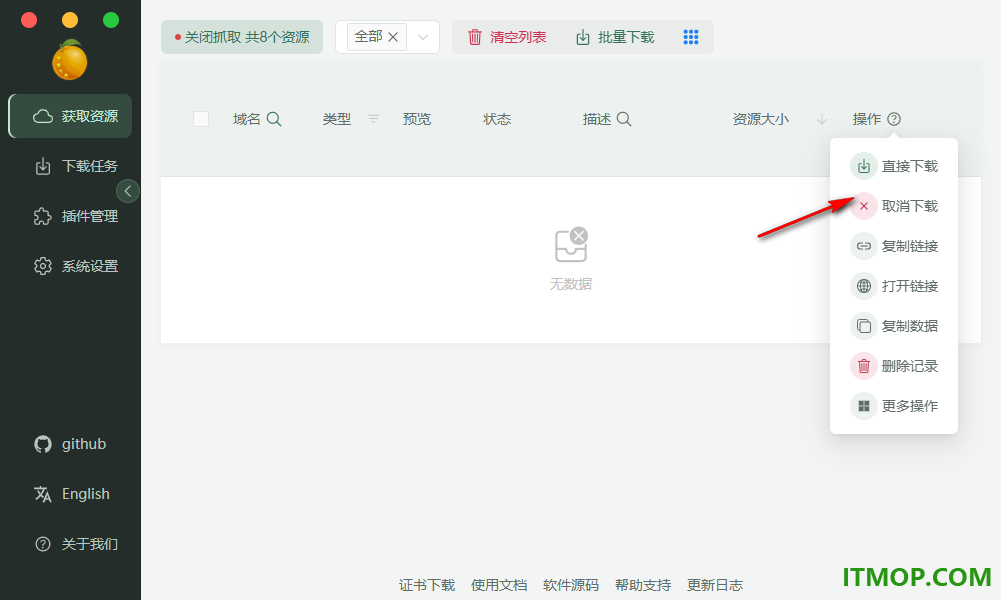Open the 软件源码 footer link

point(571,585)
